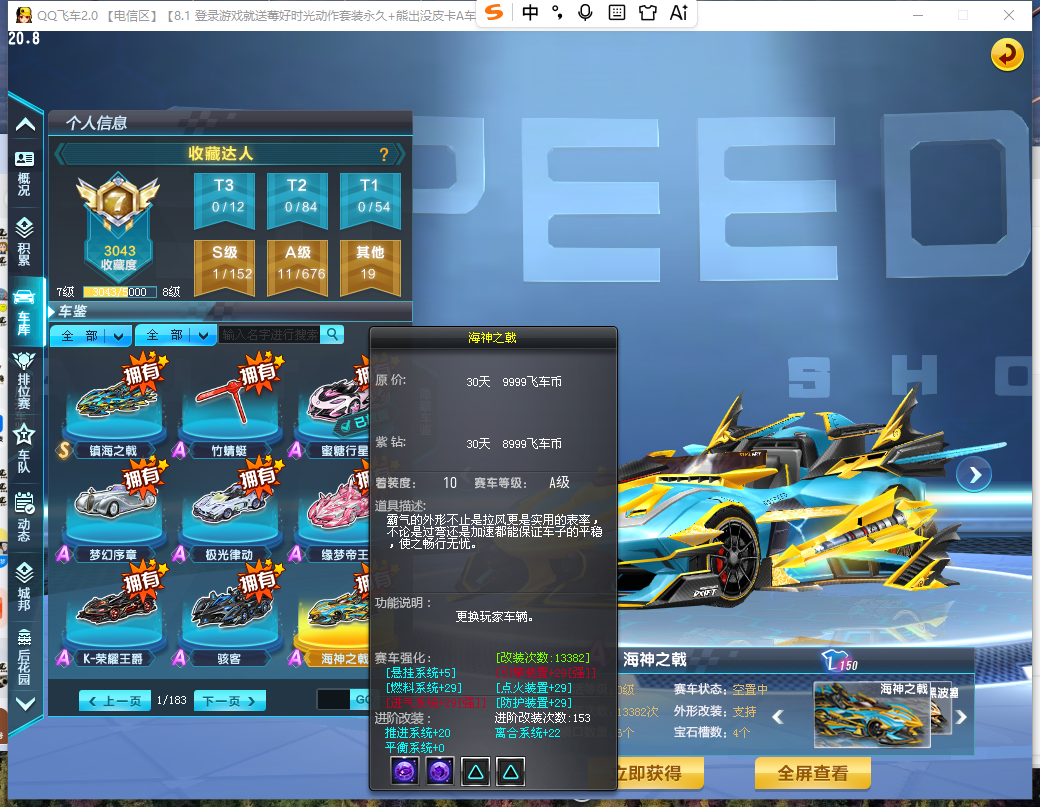Click the QQ飞车 title bar app icon

pyautogui.click(x=23, y=15)
